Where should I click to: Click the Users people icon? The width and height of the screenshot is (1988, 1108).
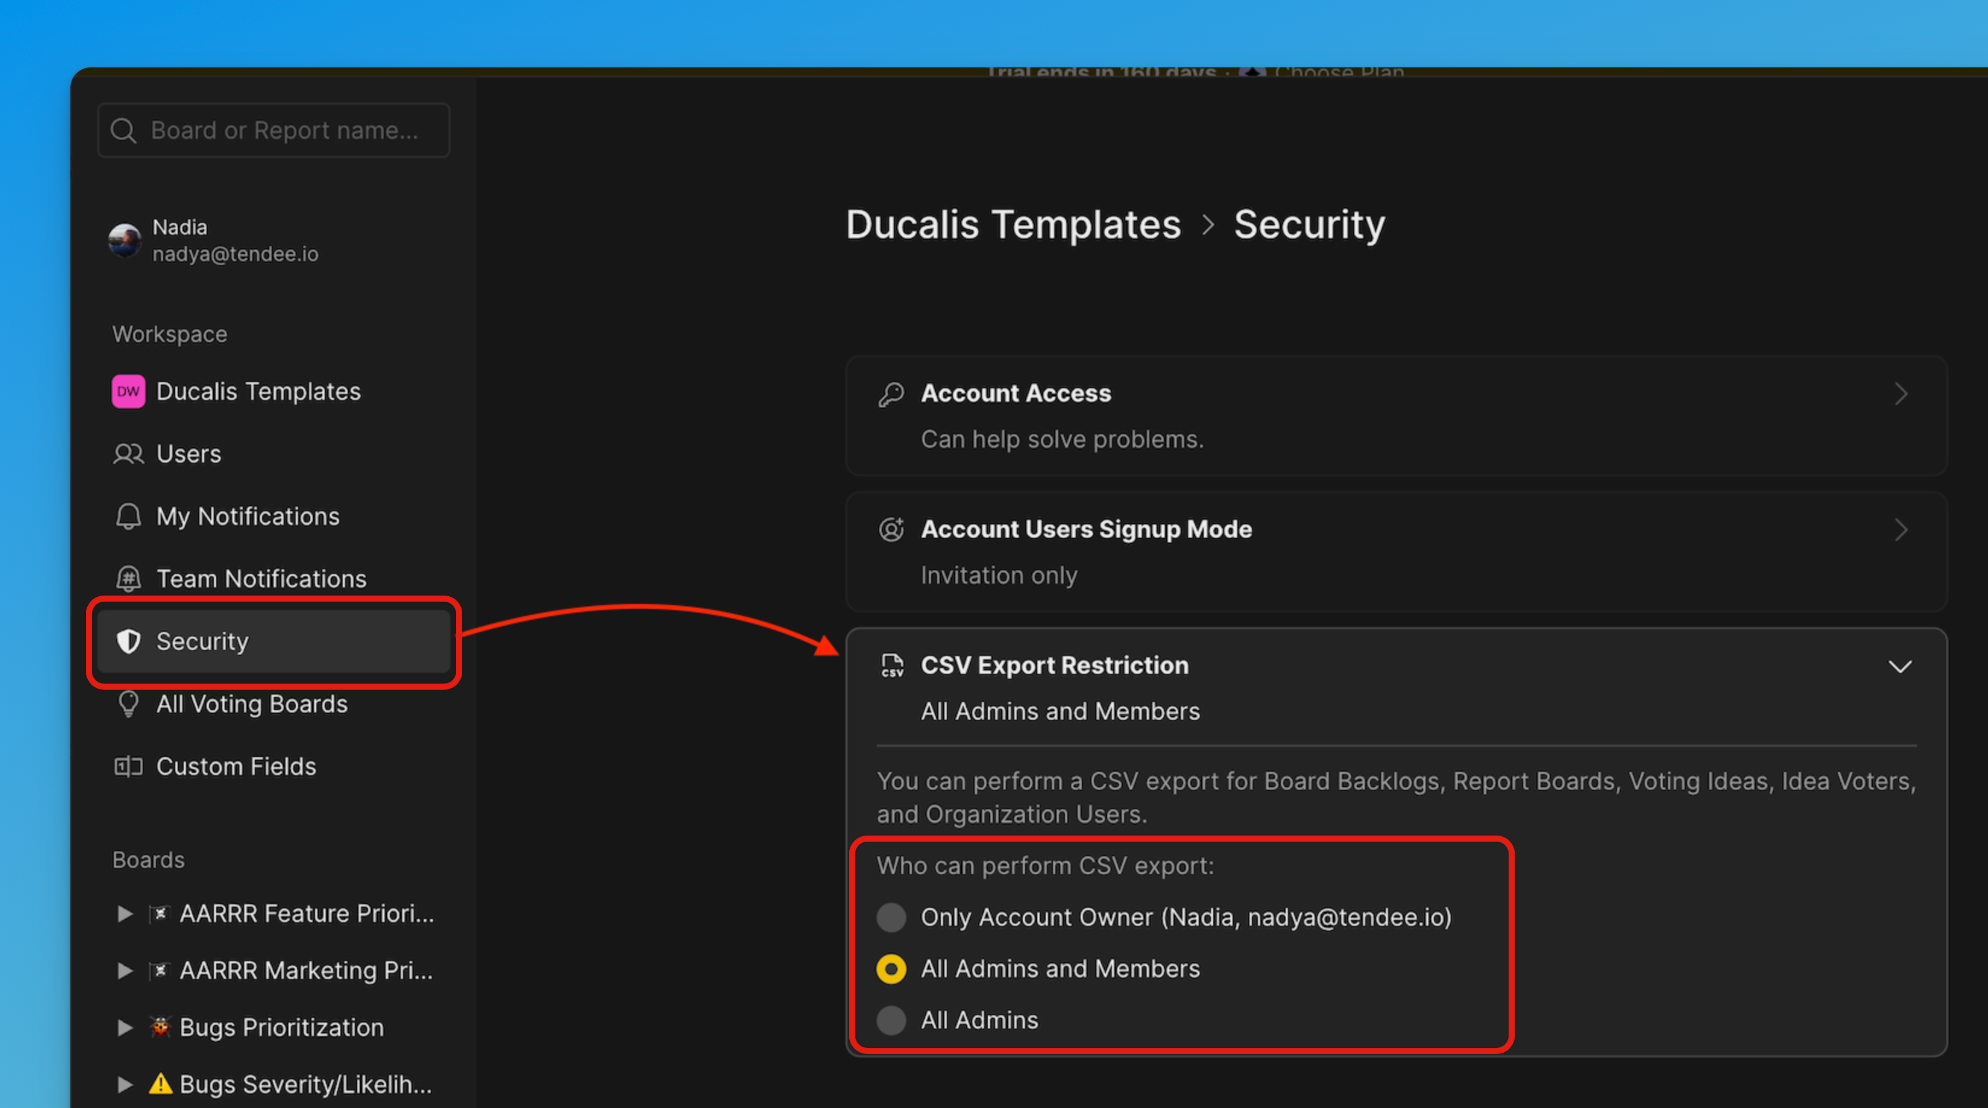pos(128,454)
